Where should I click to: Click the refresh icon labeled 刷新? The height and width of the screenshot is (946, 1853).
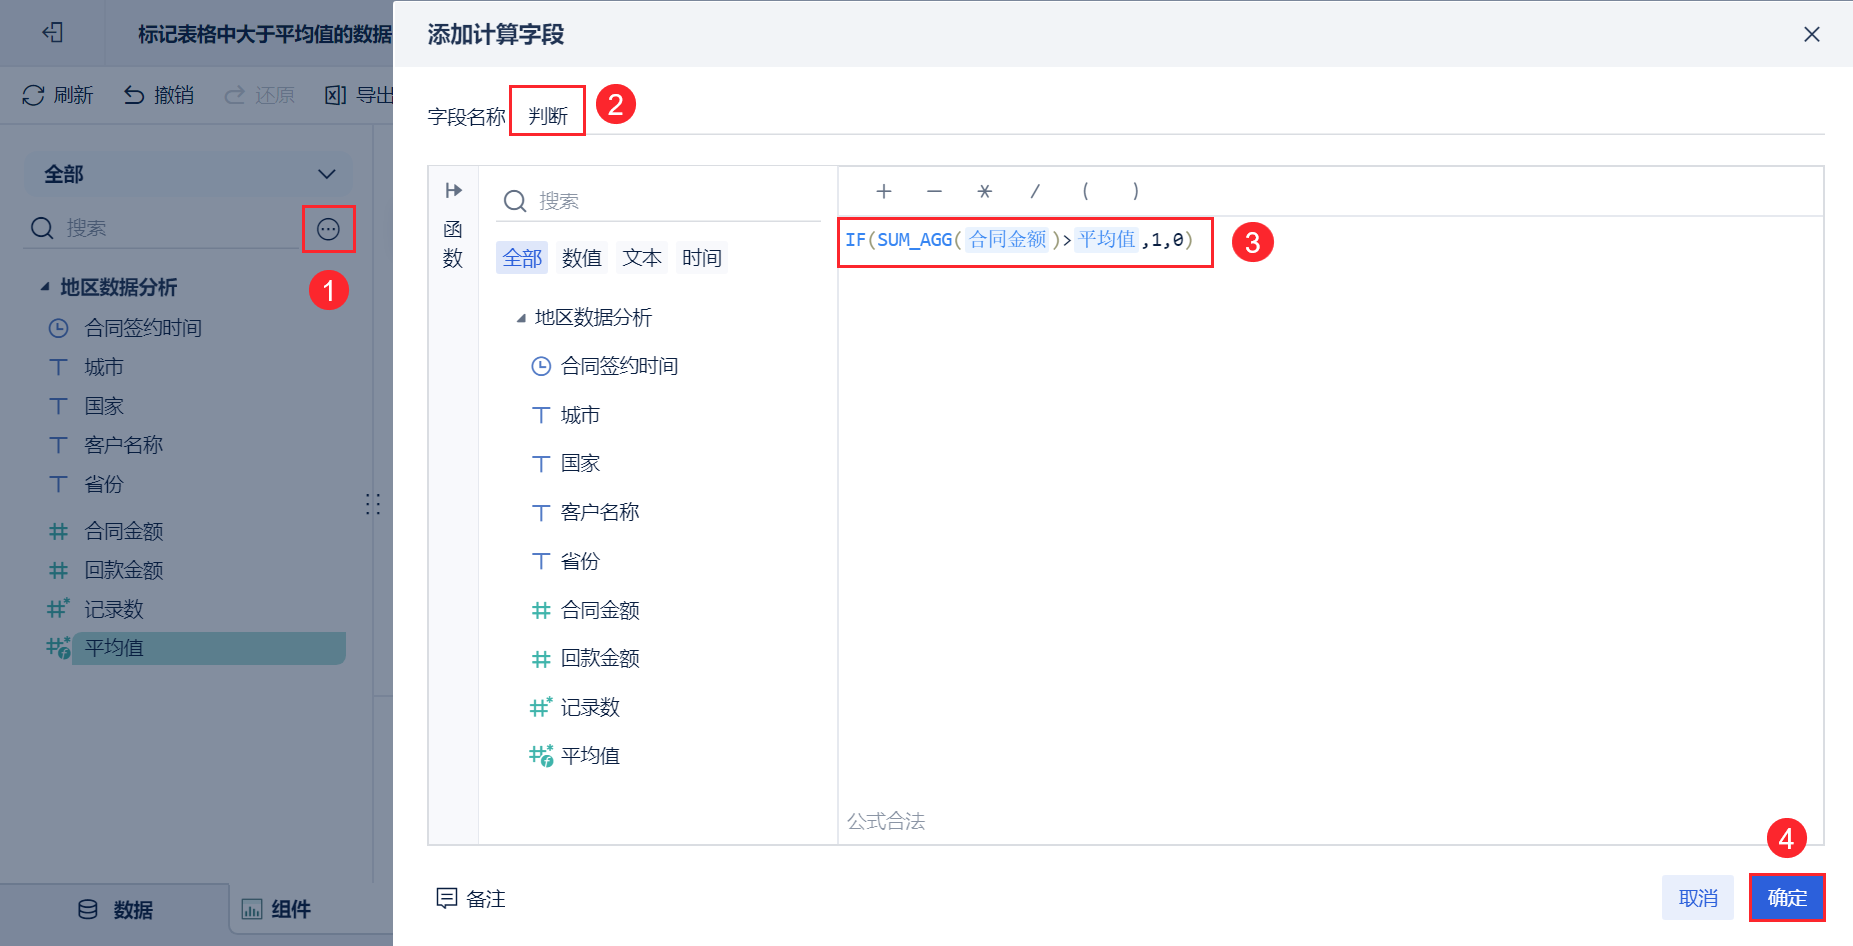[33, 95]
